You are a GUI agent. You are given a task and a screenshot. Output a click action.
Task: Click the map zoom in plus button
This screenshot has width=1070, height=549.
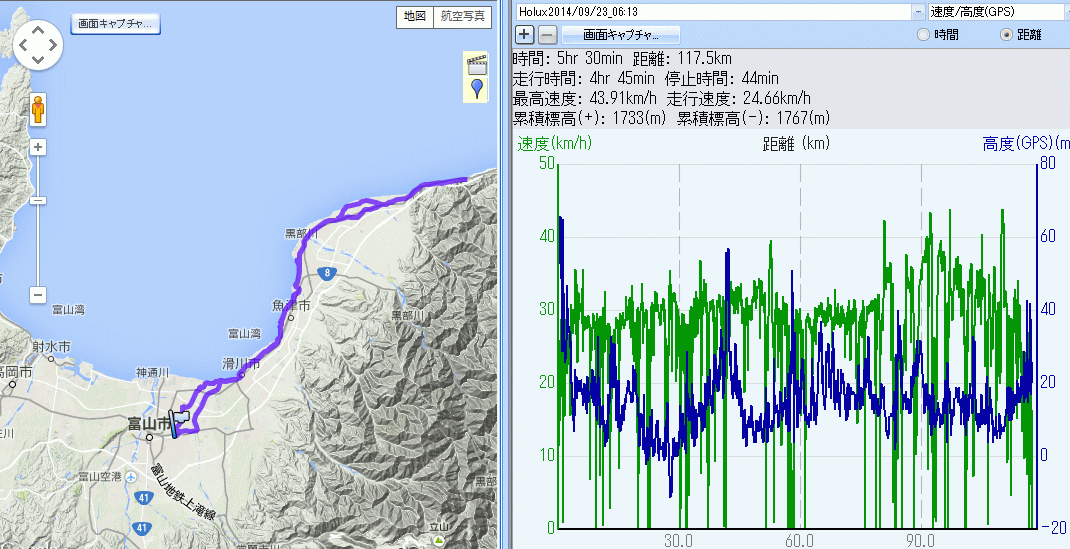pyautogui.click(x=38, y=147)
